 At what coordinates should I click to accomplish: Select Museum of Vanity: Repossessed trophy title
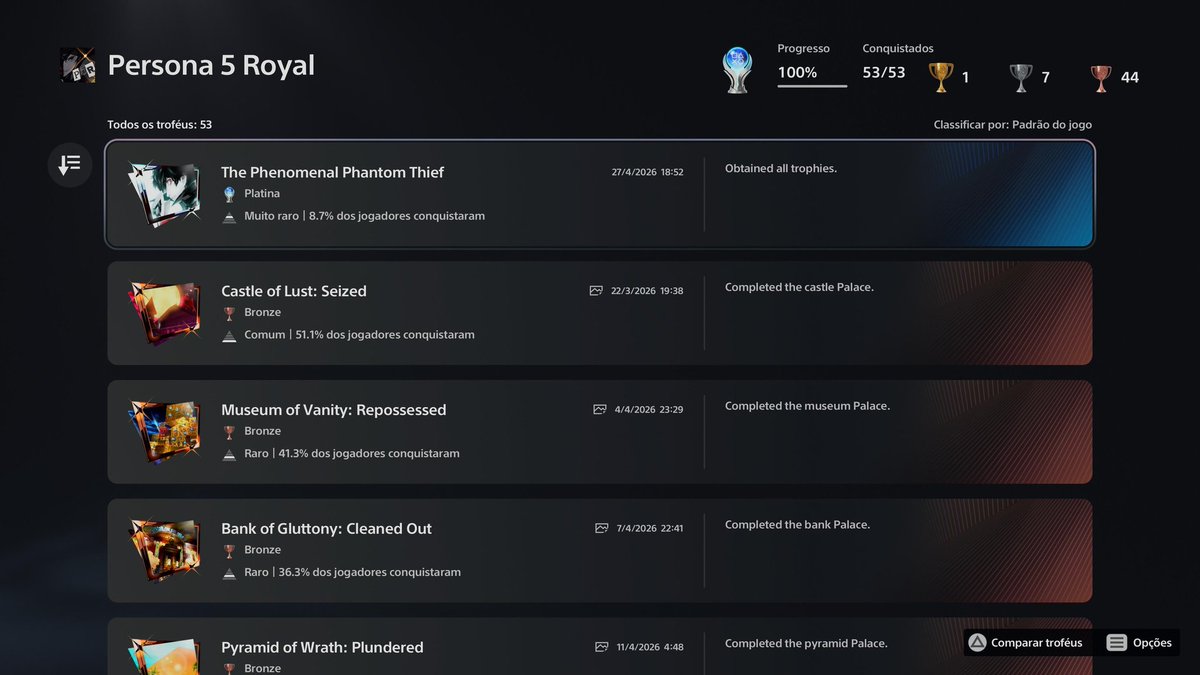(334, 410)
